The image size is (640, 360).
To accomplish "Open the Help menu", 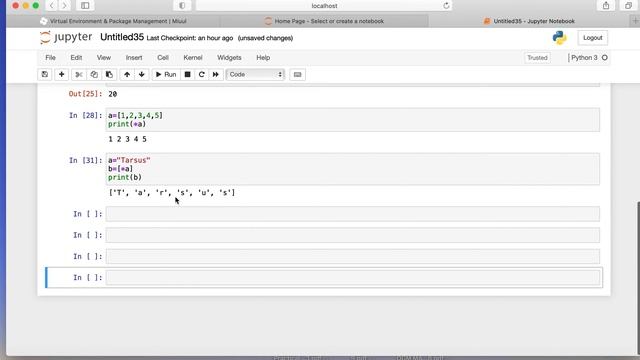I will [x=263, y=58].
